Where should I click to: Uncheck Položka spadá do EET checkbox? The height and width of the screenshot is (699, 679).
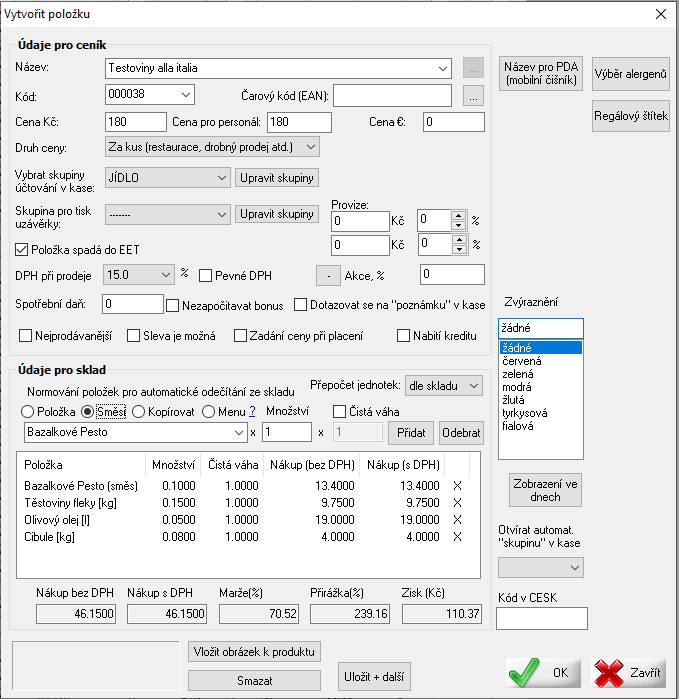pyautogui.click(x=23, y=249)
